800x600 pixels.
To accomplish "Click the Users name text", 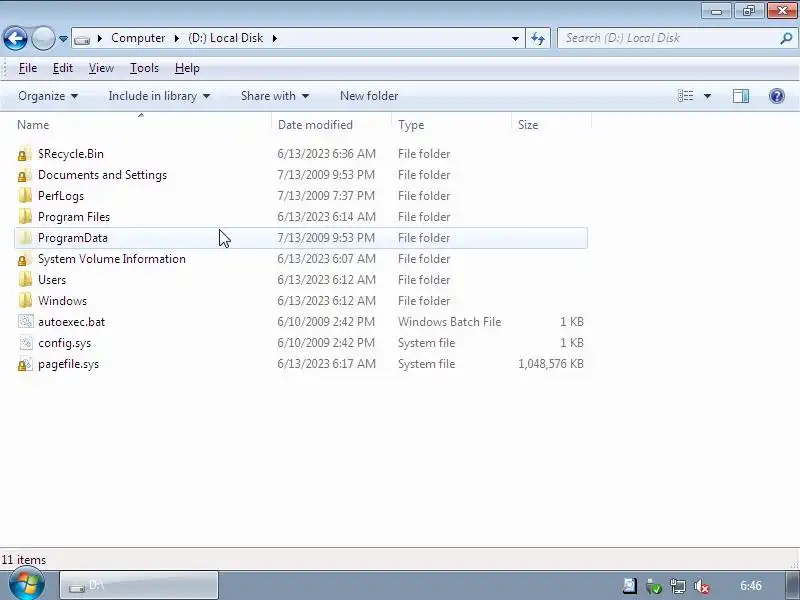I will [x=52, y=280].
